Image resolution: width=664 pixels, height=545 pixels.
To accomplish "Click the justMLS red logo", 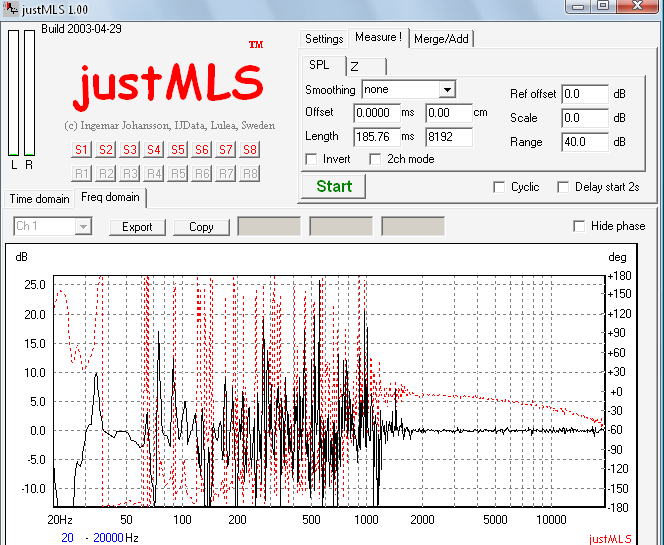I will [x=168, y=86].
